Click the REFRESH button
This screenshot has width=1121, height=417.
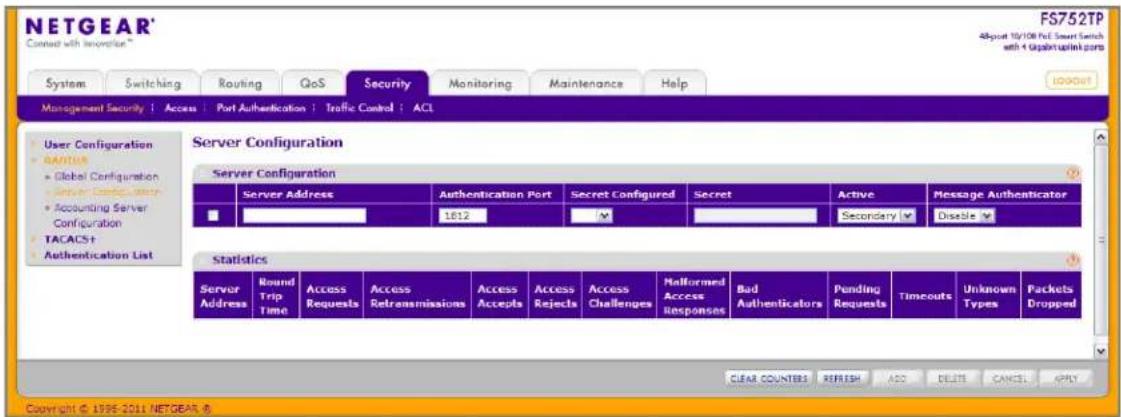[842, 378]
